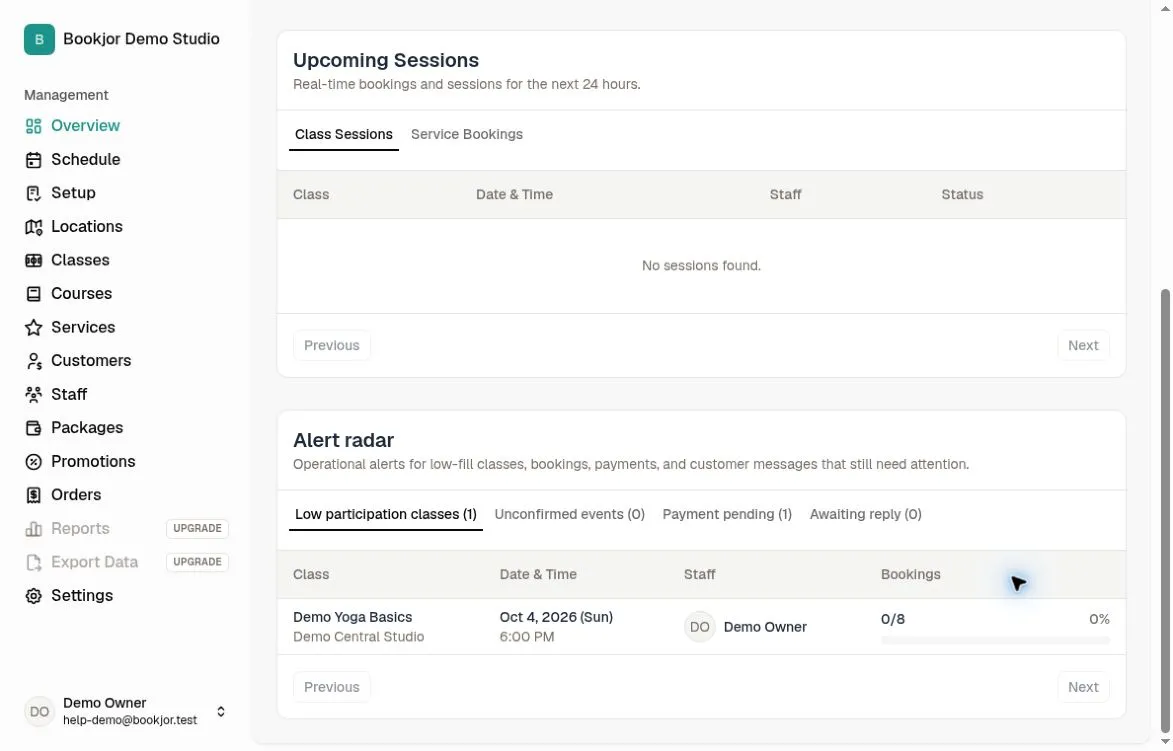The width and height of the screenshot is (1173, 751).
Task: Select the Services star icon
Action: pos(33,328)
